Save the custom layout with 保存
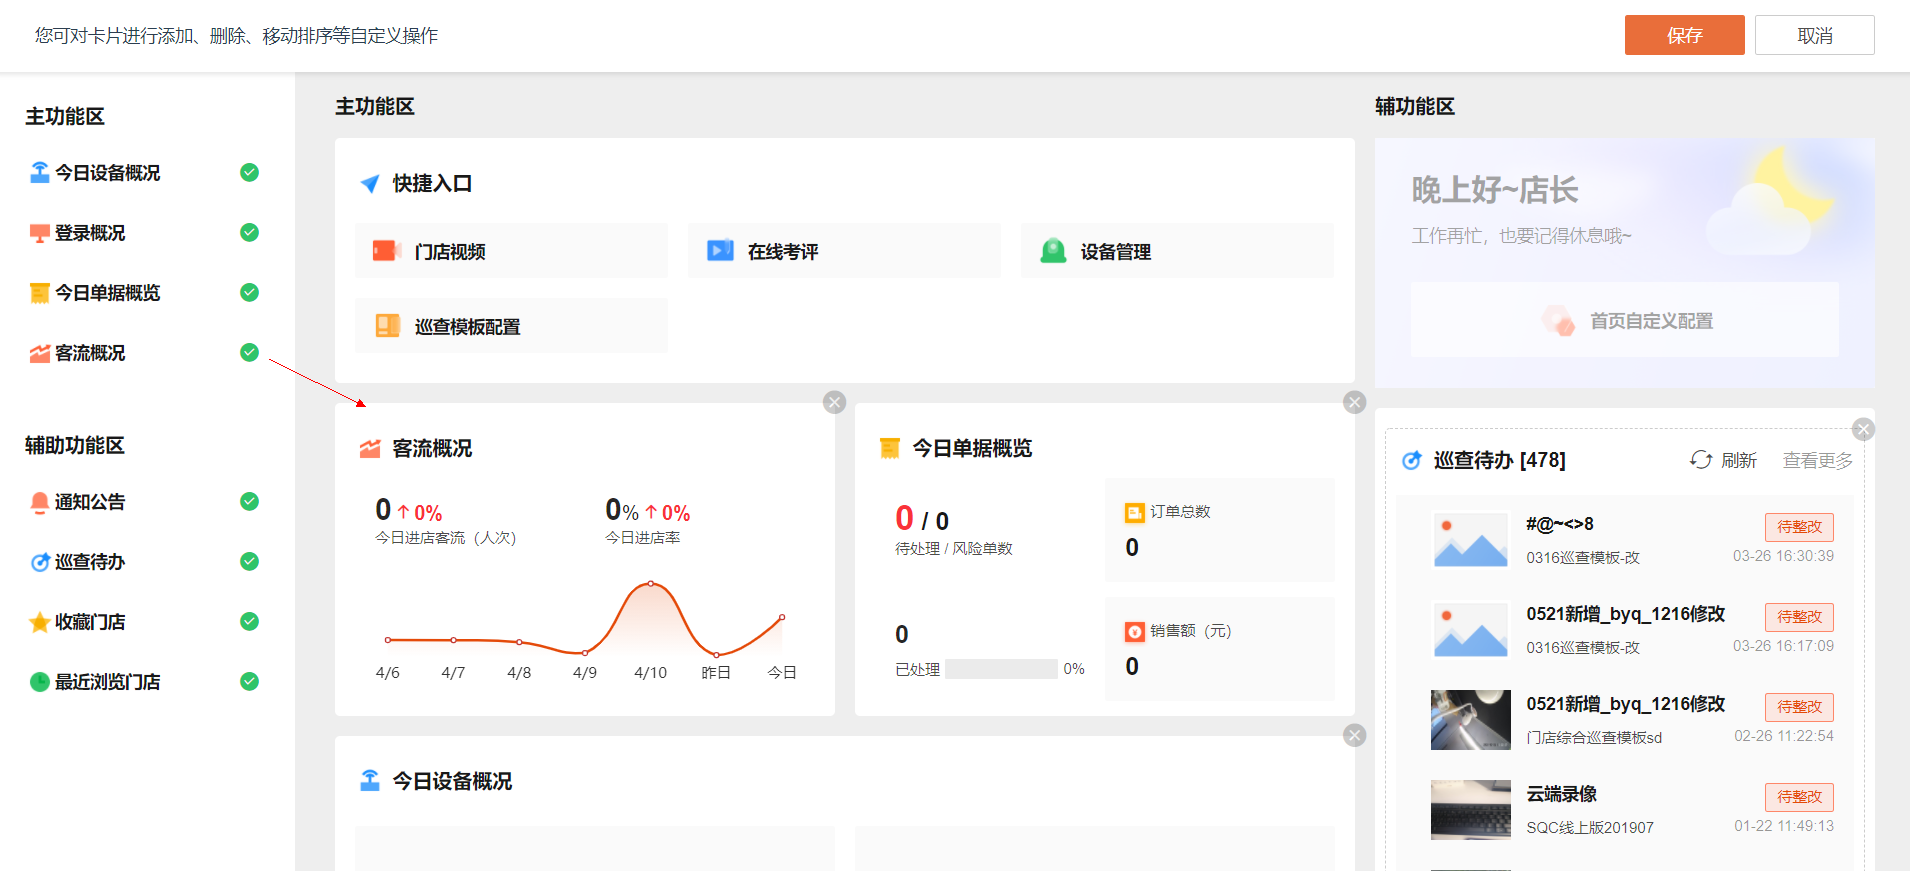 [x=1685, y=35]
